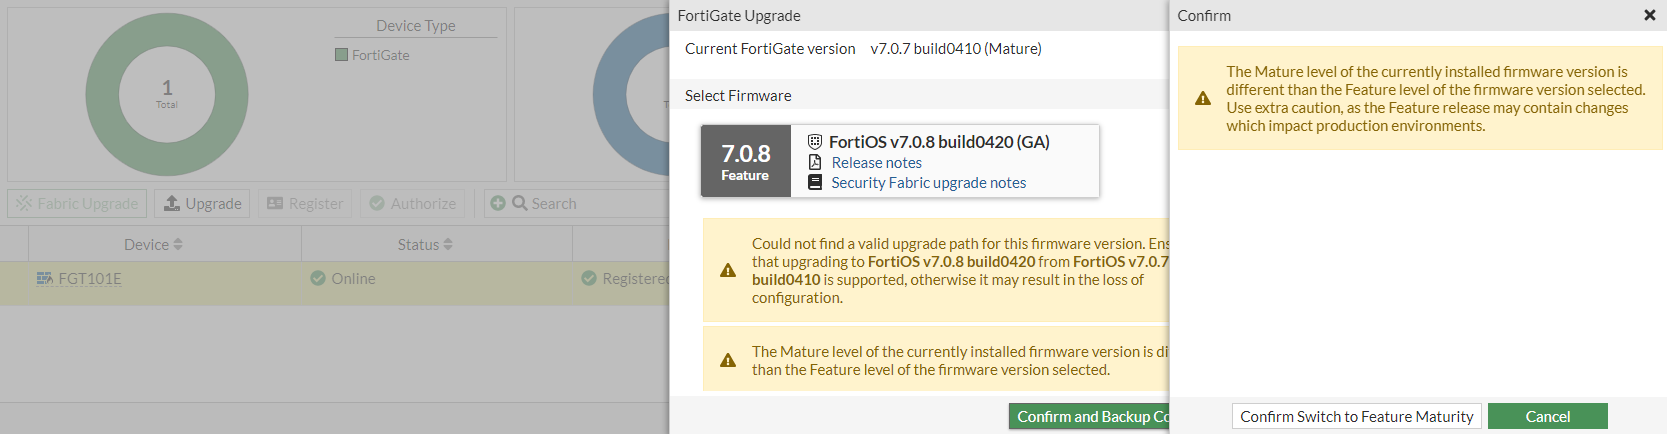
Task: Sort by the Device column arrows
Action: point(178,245)
